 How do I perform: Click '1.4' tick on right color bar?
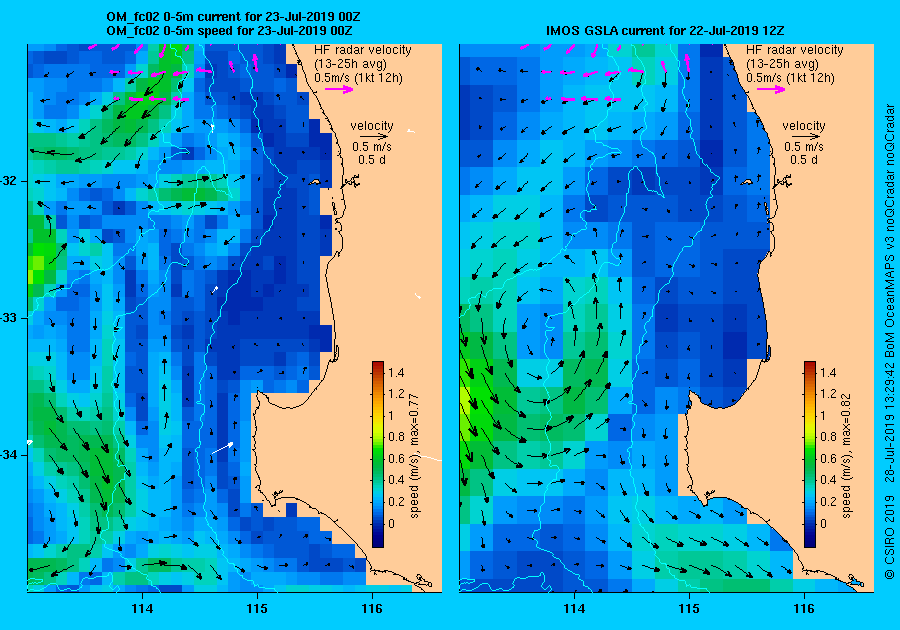pos(828,373)
